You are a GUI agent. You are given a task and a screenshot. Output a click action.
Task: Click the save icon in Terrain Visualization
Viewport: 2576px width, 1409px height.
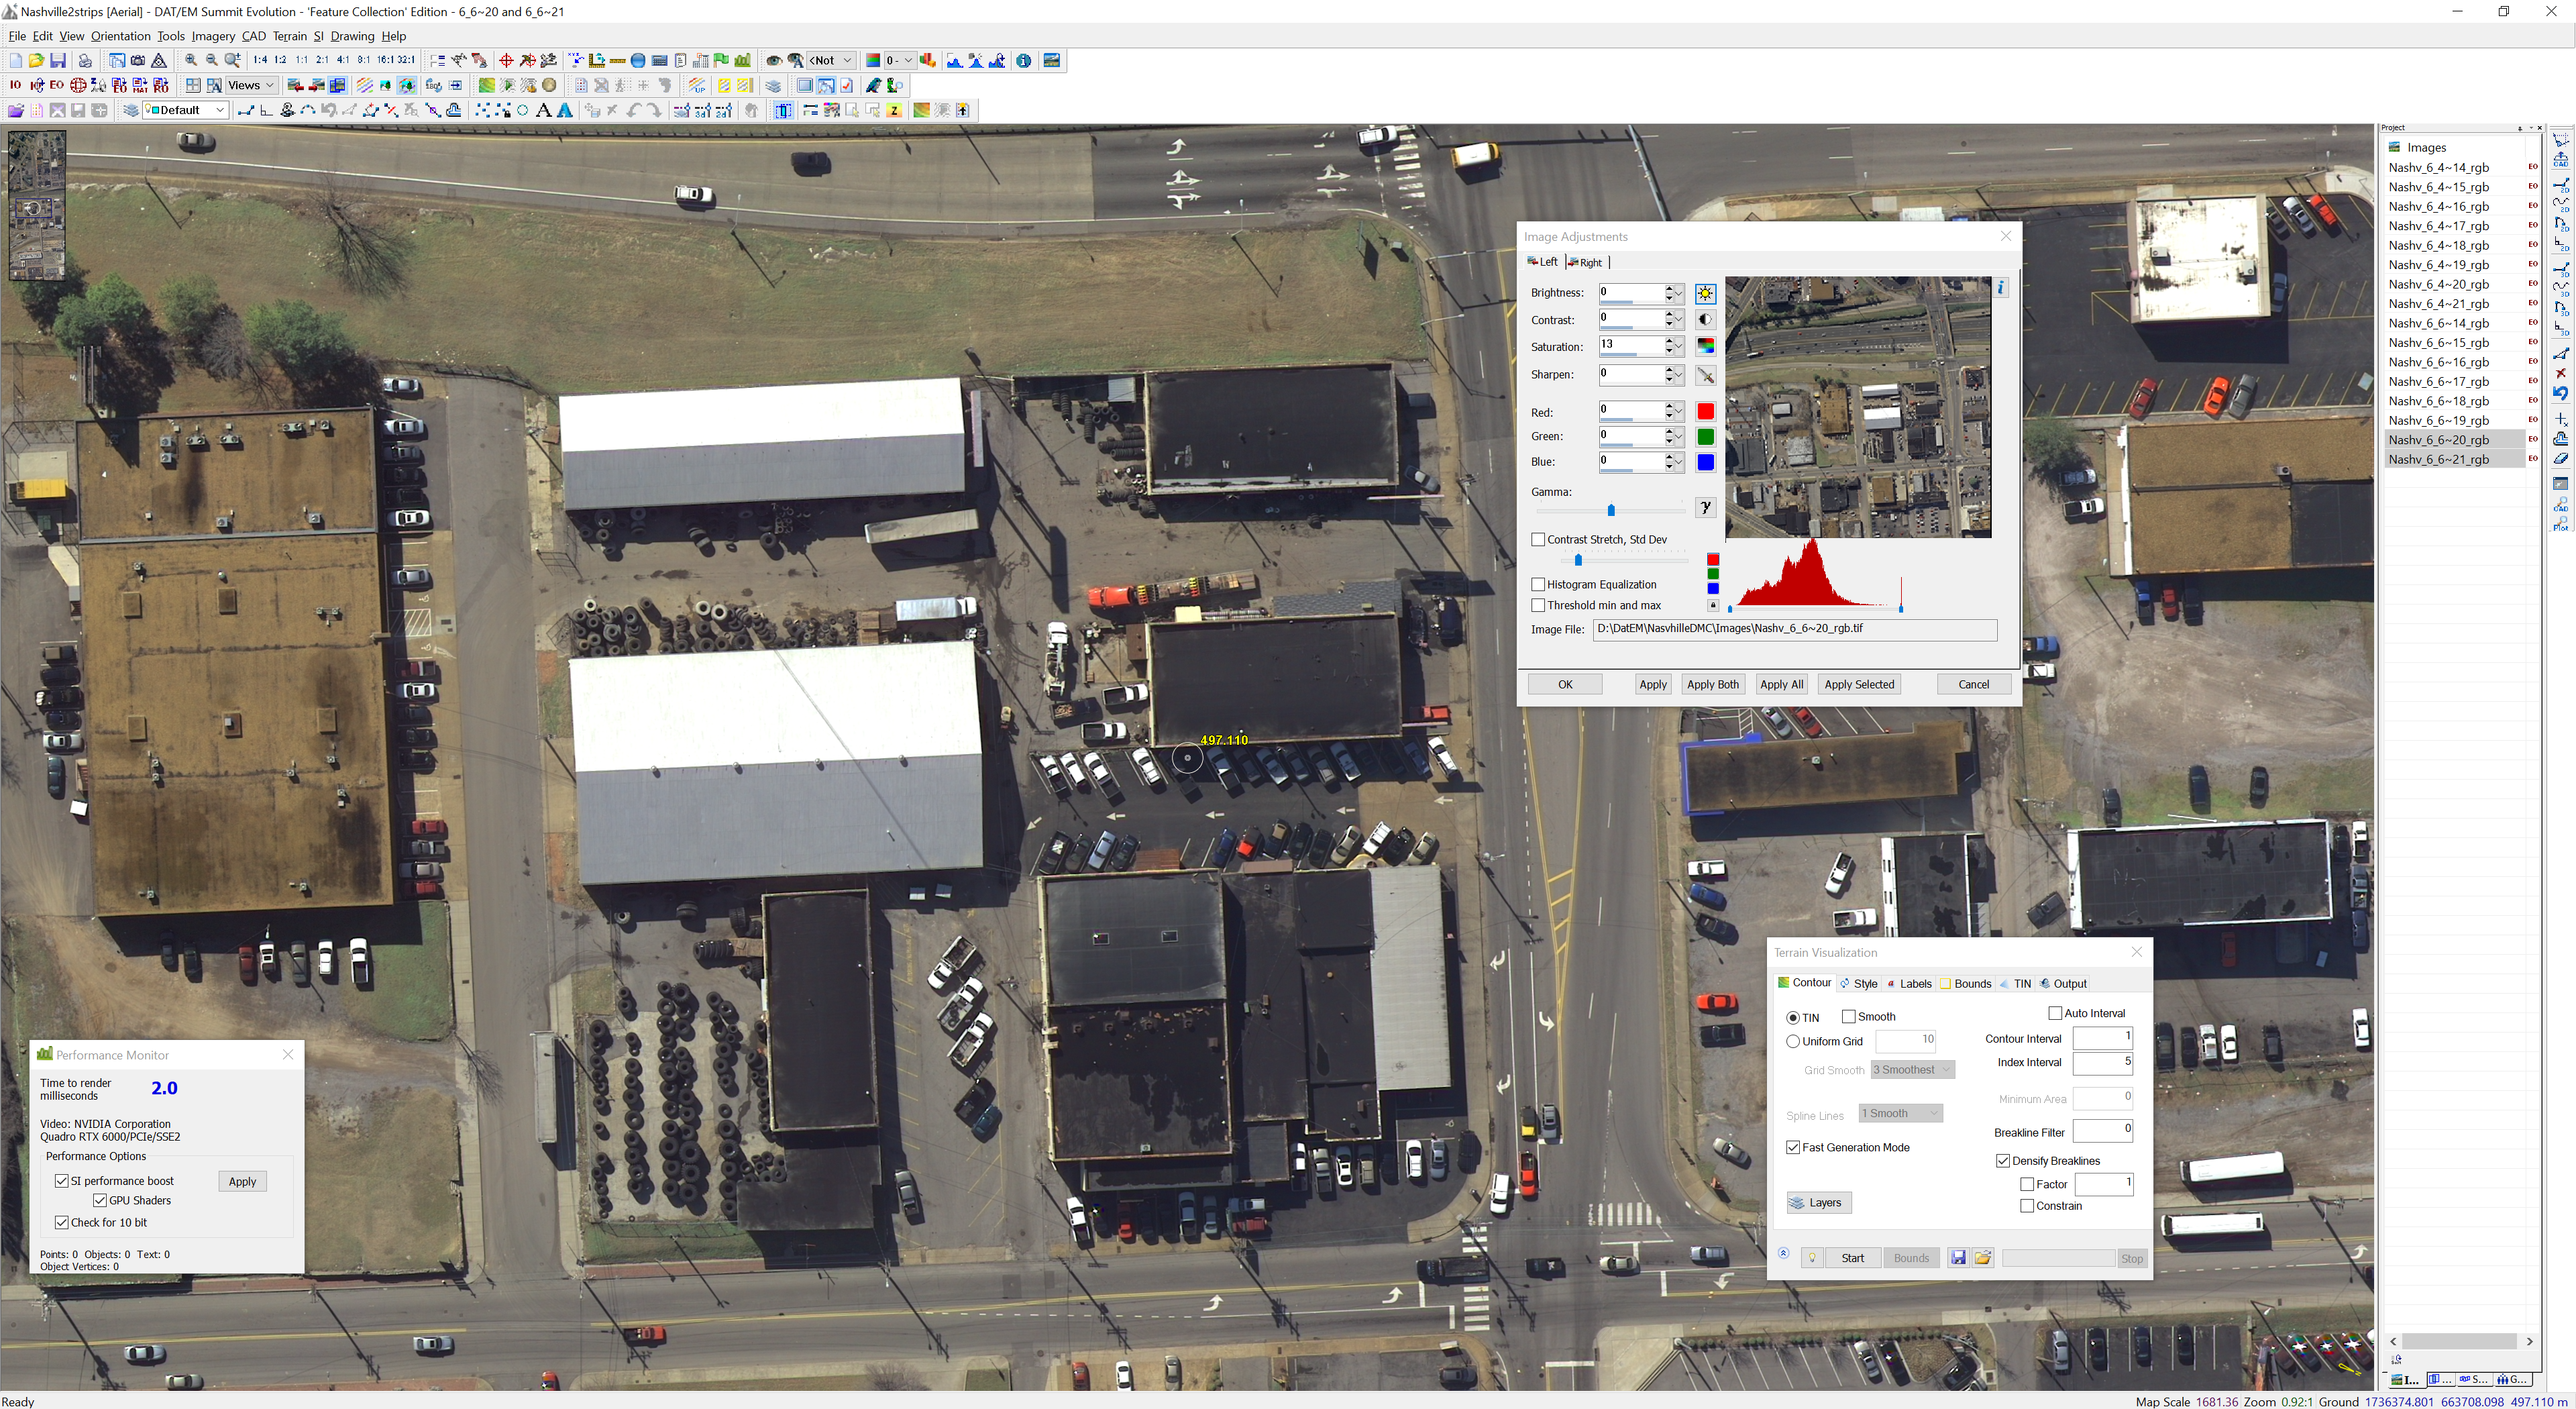(x=1958, y=1258)
